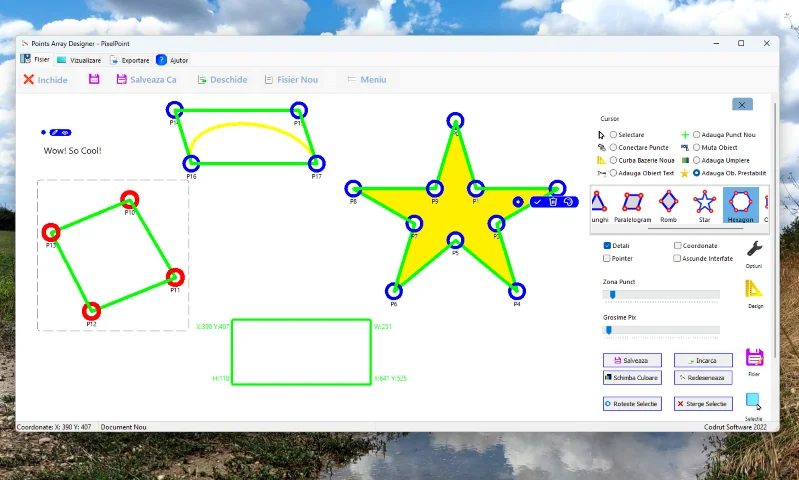Switch to the Vizualizare tab
Image resolution: width=799 pixels, height=480 pixels.
[80, 60]
